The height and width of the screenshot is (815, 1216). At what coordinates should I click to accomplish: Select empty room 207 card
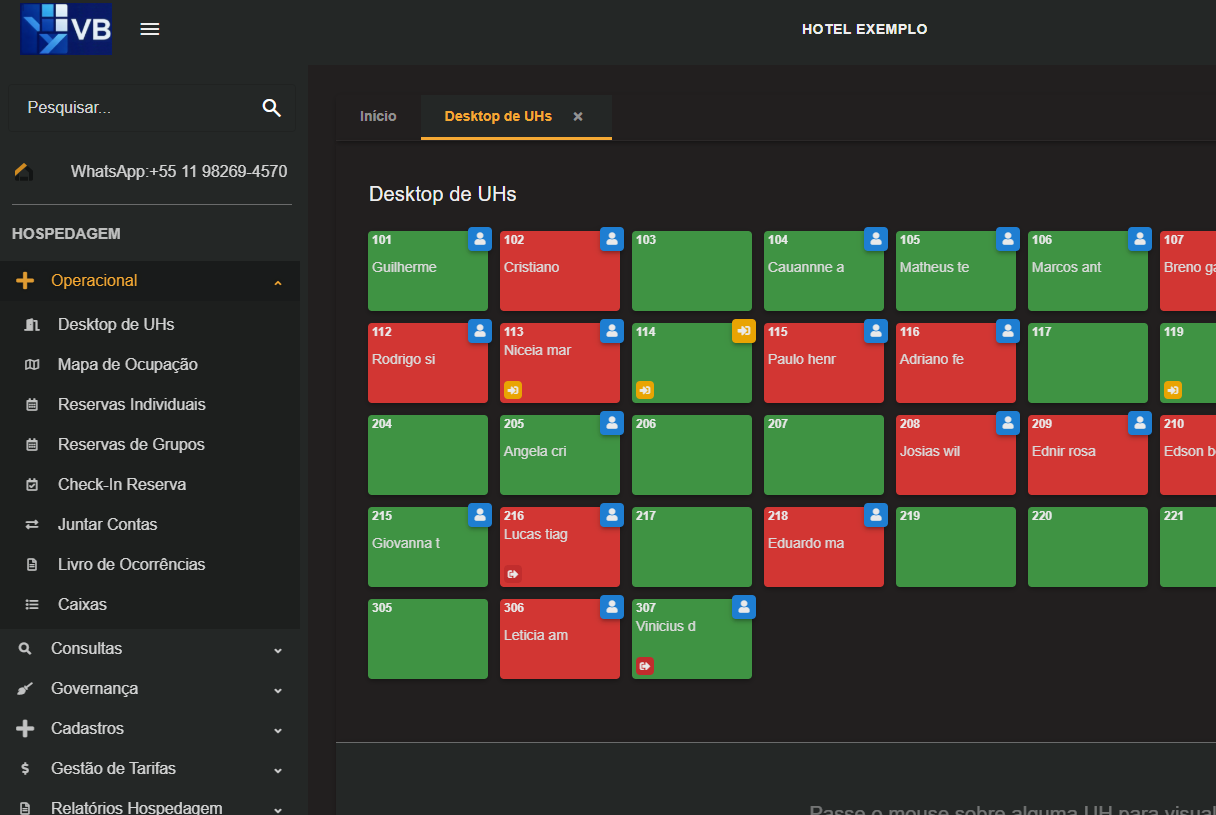(824, 455)
